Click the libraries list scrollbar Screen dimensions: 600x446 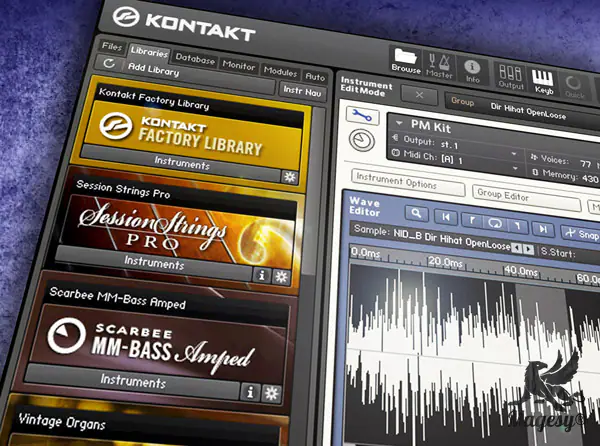click(x=314, y=191)
